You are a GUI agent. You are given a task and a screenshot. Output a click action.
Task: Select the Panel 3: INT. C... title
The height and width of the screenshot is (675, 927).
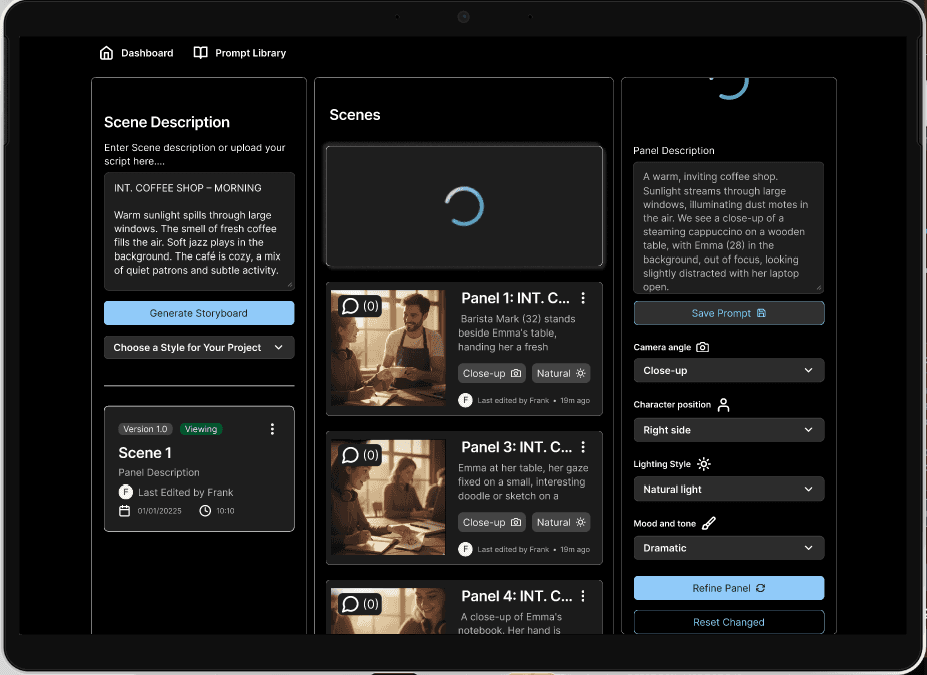pos(516,447)
